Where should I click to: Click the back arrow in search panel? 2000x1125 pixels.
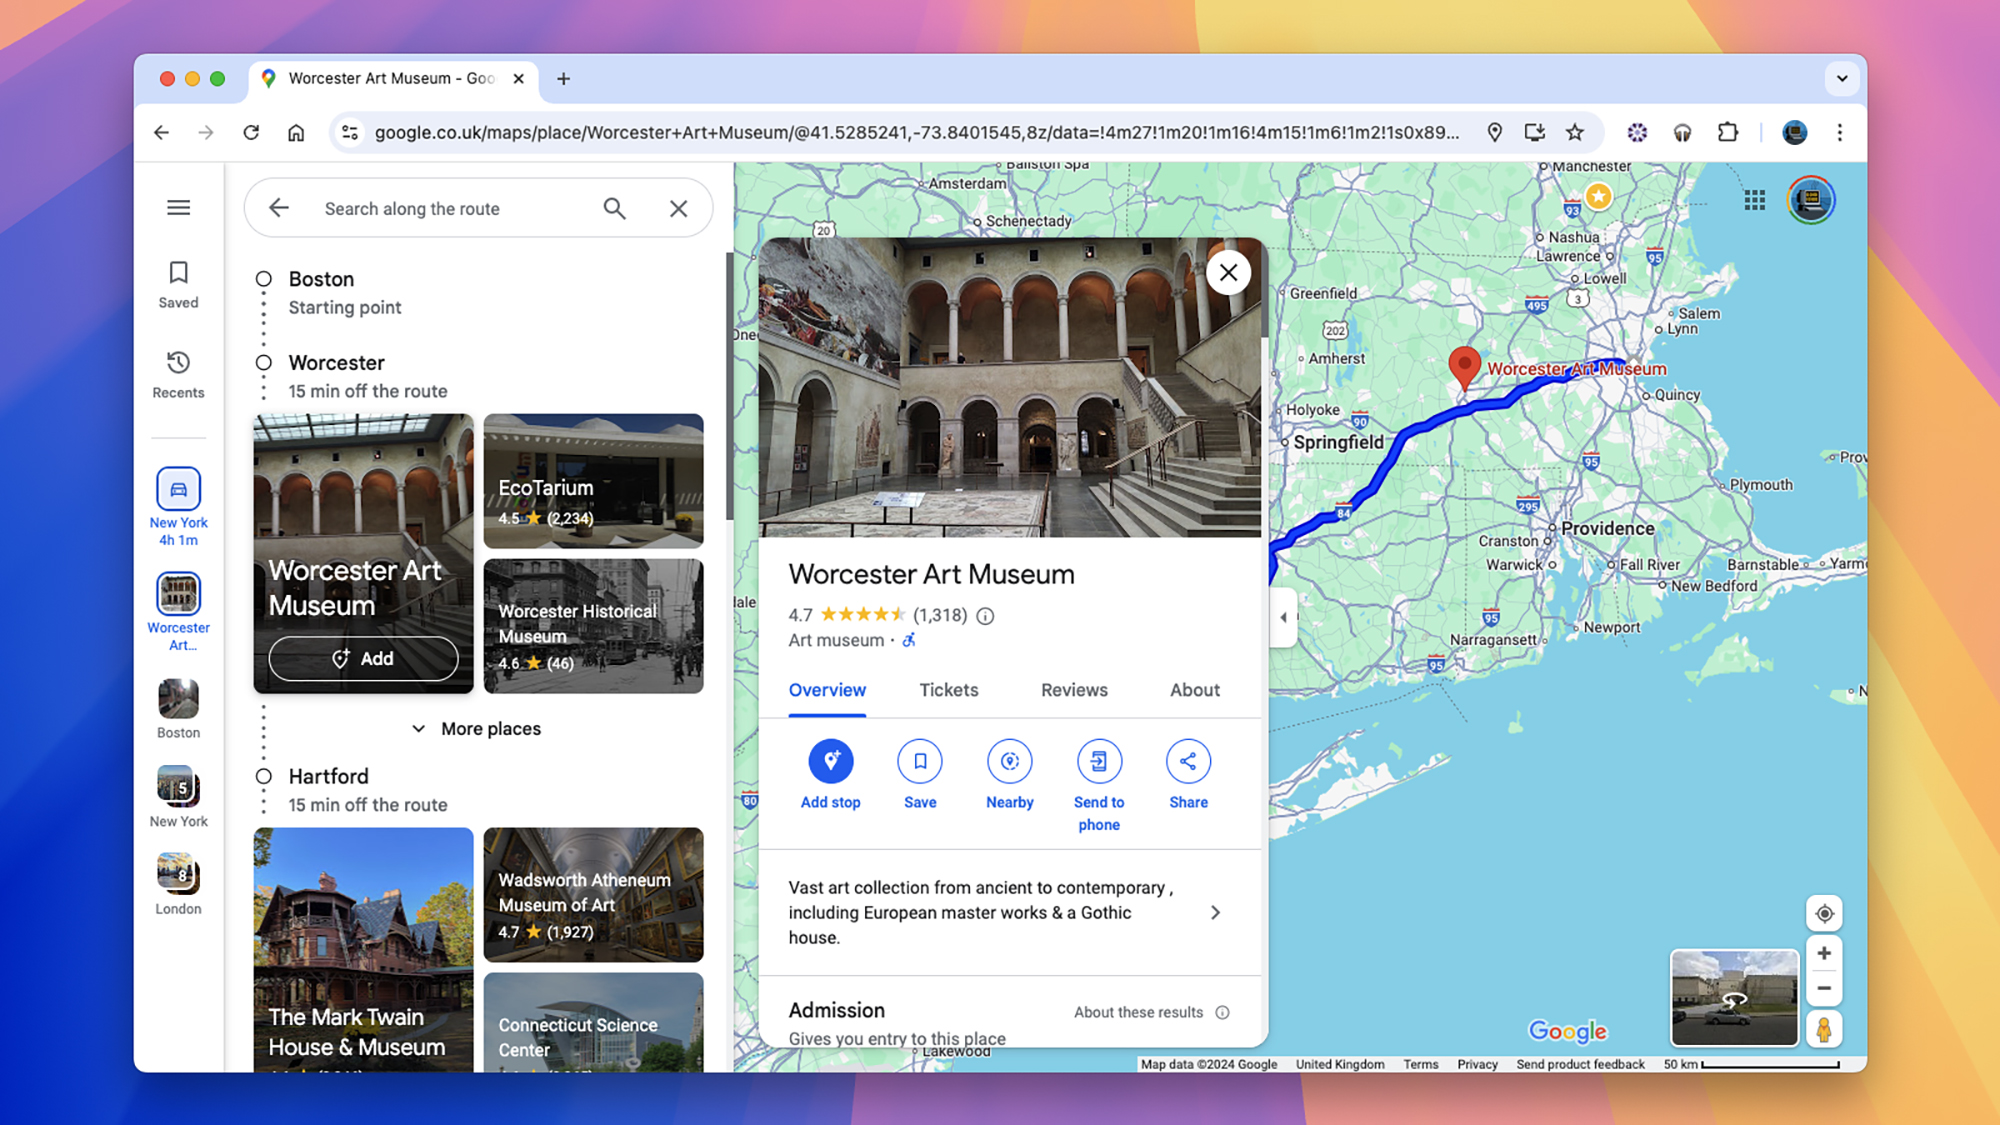tap(277, 207)
